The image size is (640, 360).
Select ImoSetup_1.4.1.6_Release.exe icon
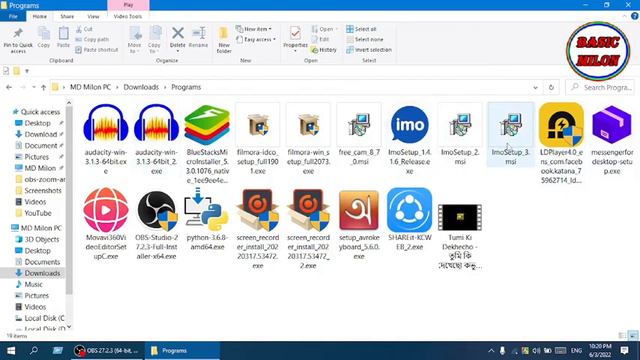409,124
